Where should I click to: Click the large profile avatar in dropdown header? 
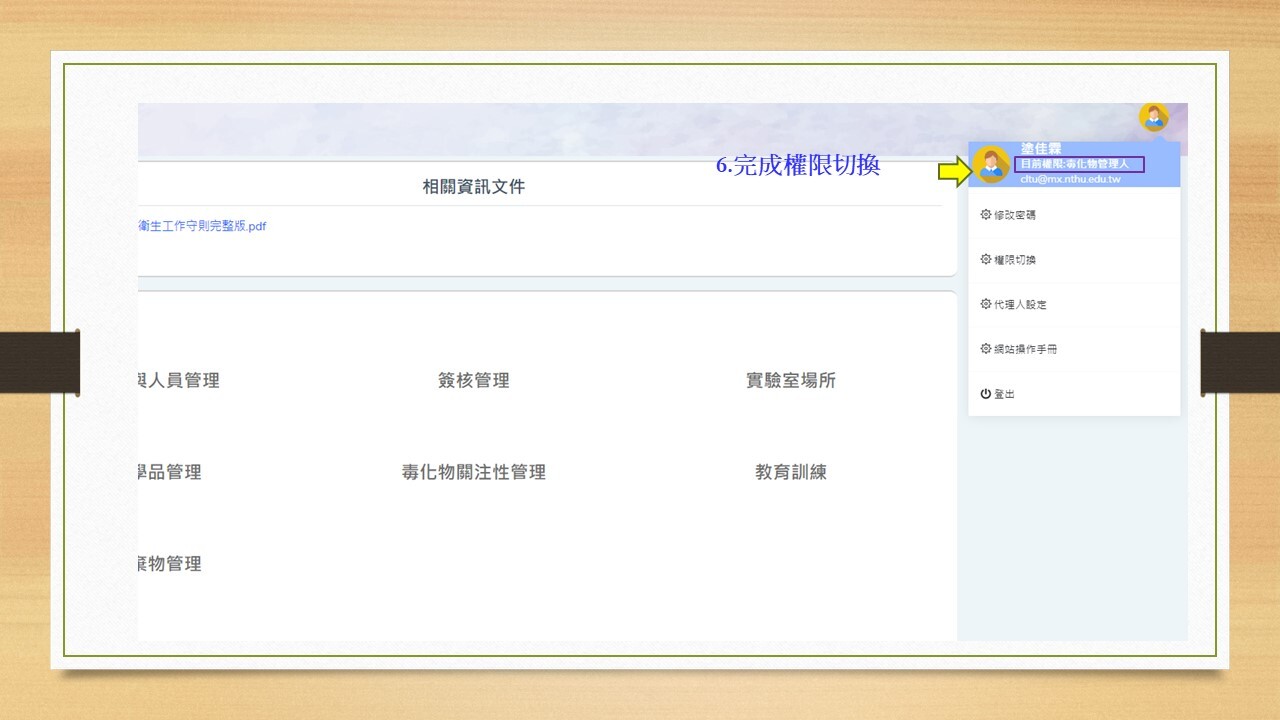(991, 166)
